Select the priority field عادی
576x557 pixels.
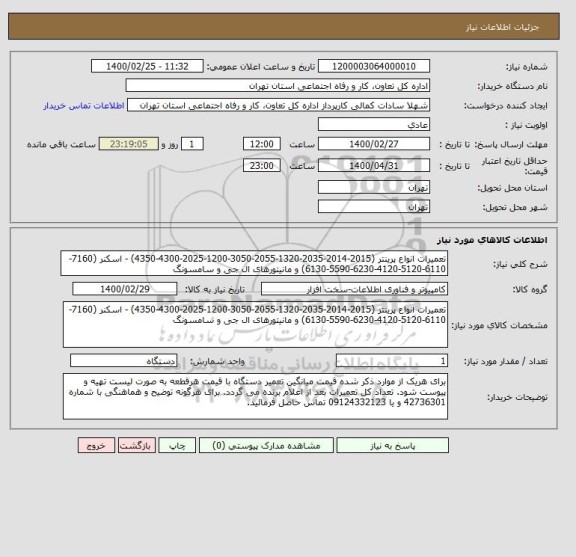point(374,125)
